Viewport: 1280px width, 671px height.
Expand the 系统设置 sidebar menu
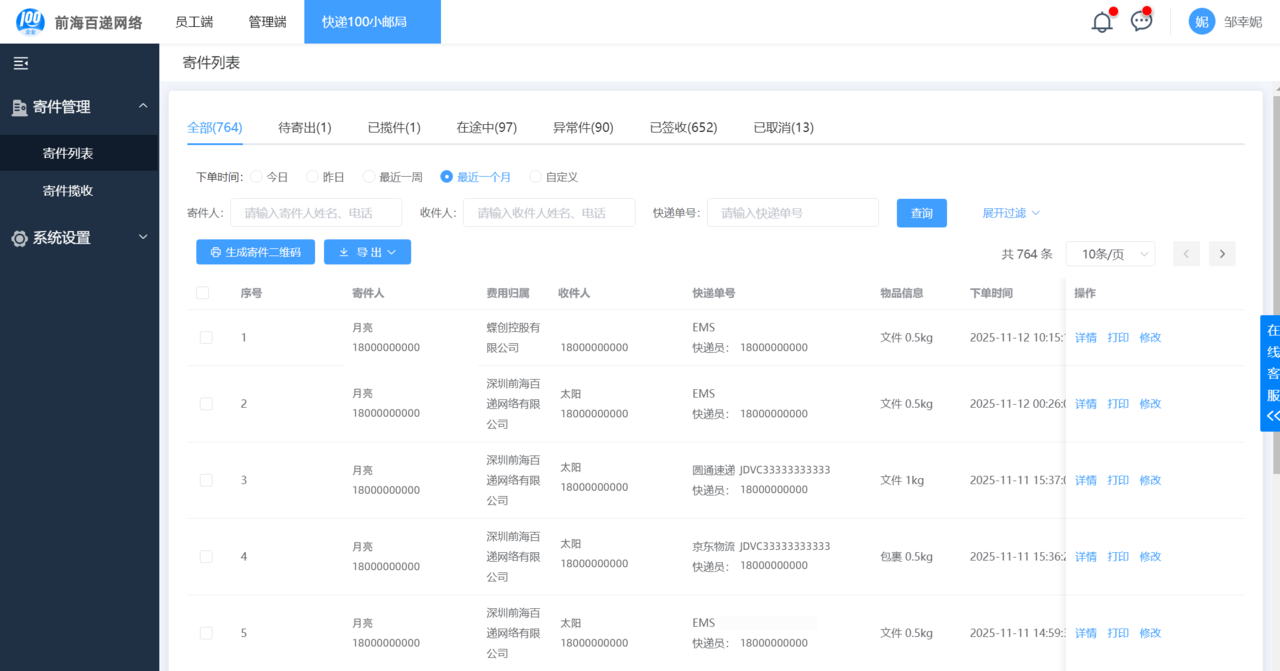click(x=79, y=238)
